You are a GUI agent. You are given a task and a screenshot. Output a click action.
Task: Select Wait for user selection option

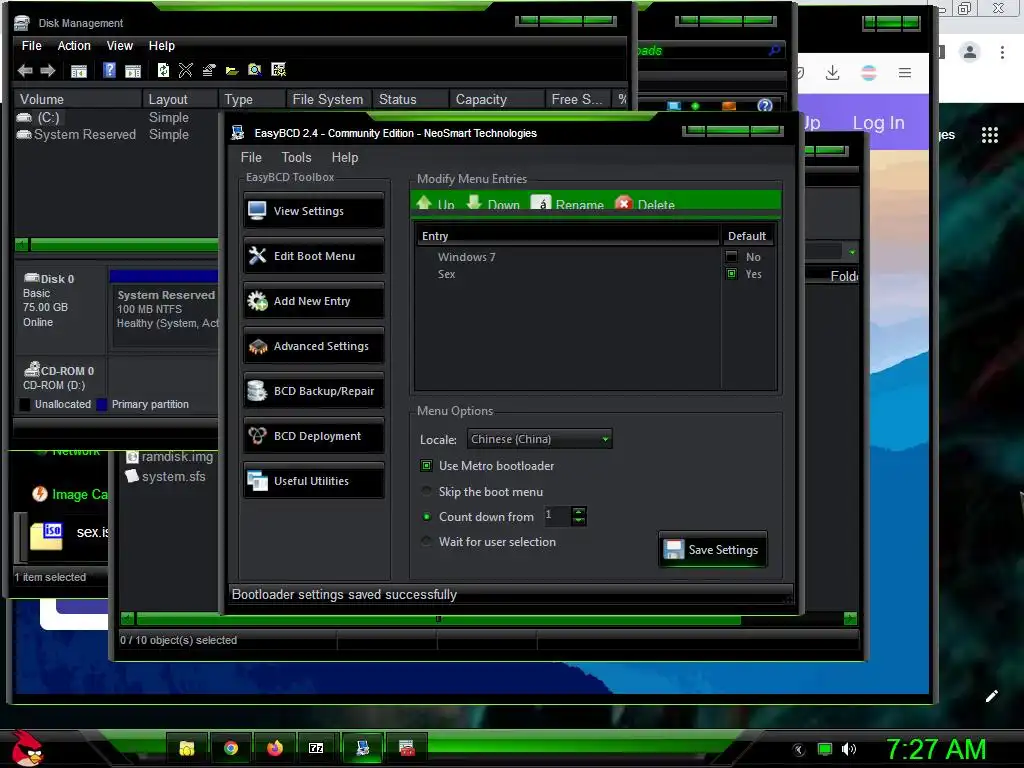tap(489, 541)
